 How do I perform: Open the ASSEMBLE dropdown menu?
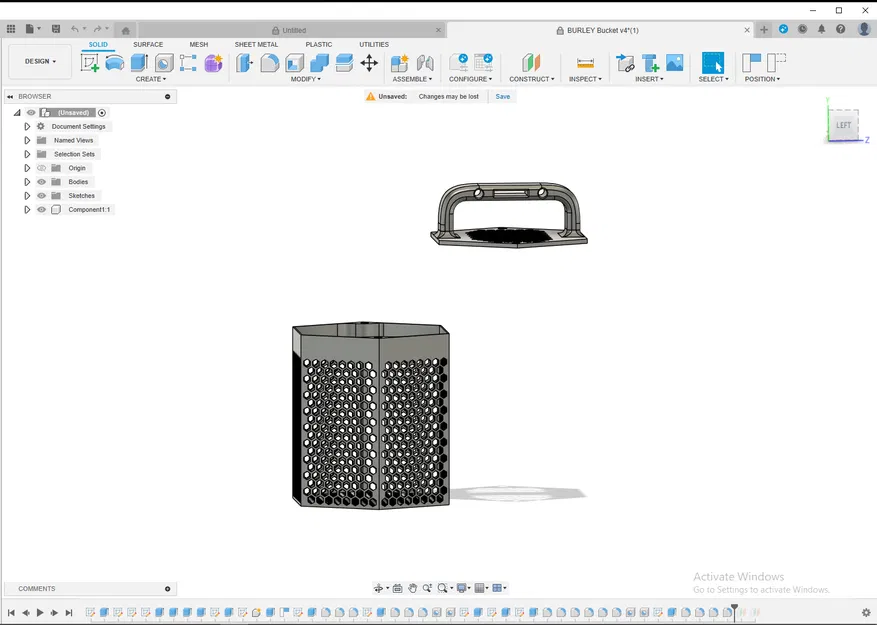click(412, 79)
